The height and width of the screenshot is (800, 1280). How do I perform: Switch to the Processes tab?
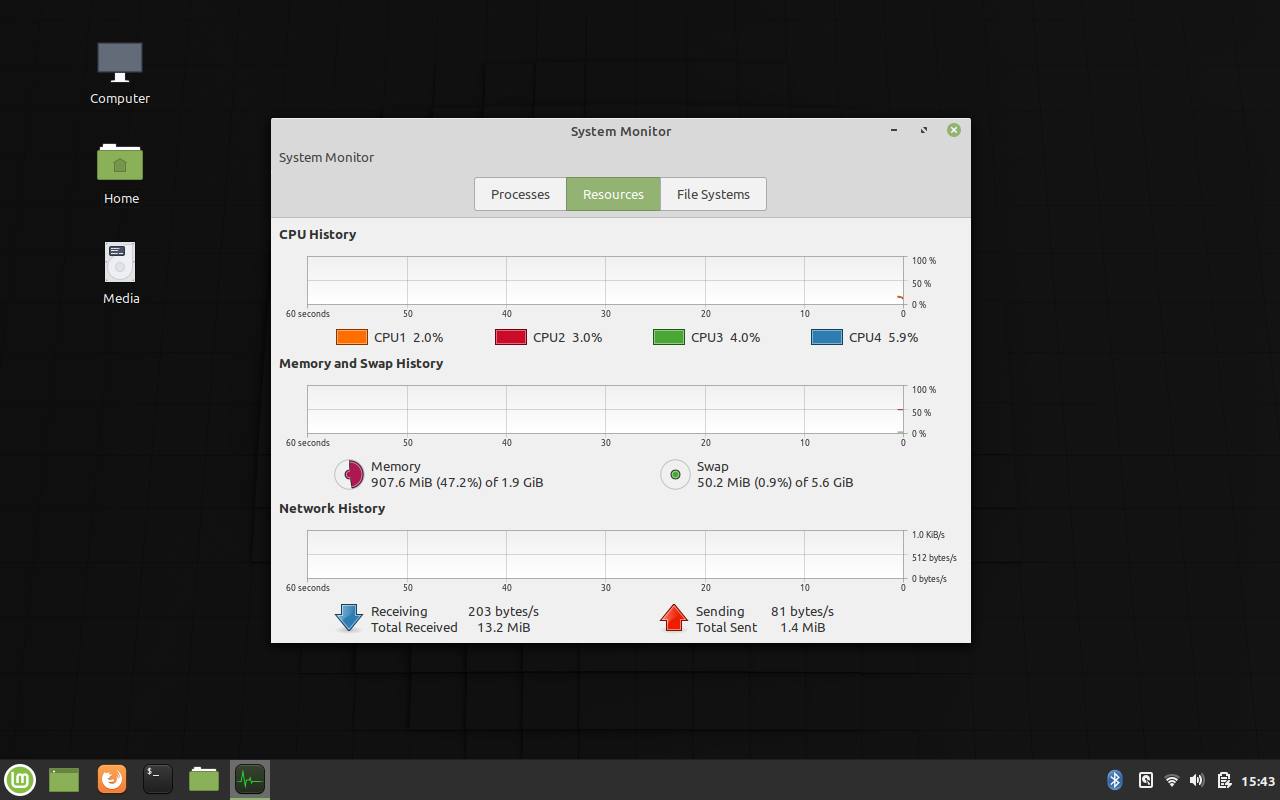[520, 194]
